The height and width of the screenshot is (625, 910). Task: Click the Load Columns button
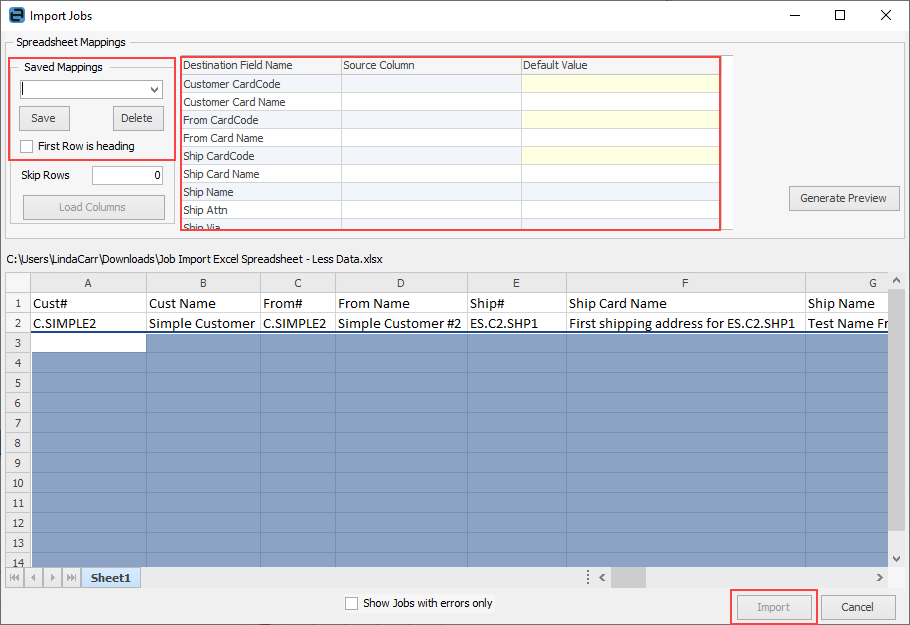pos(93,207)
